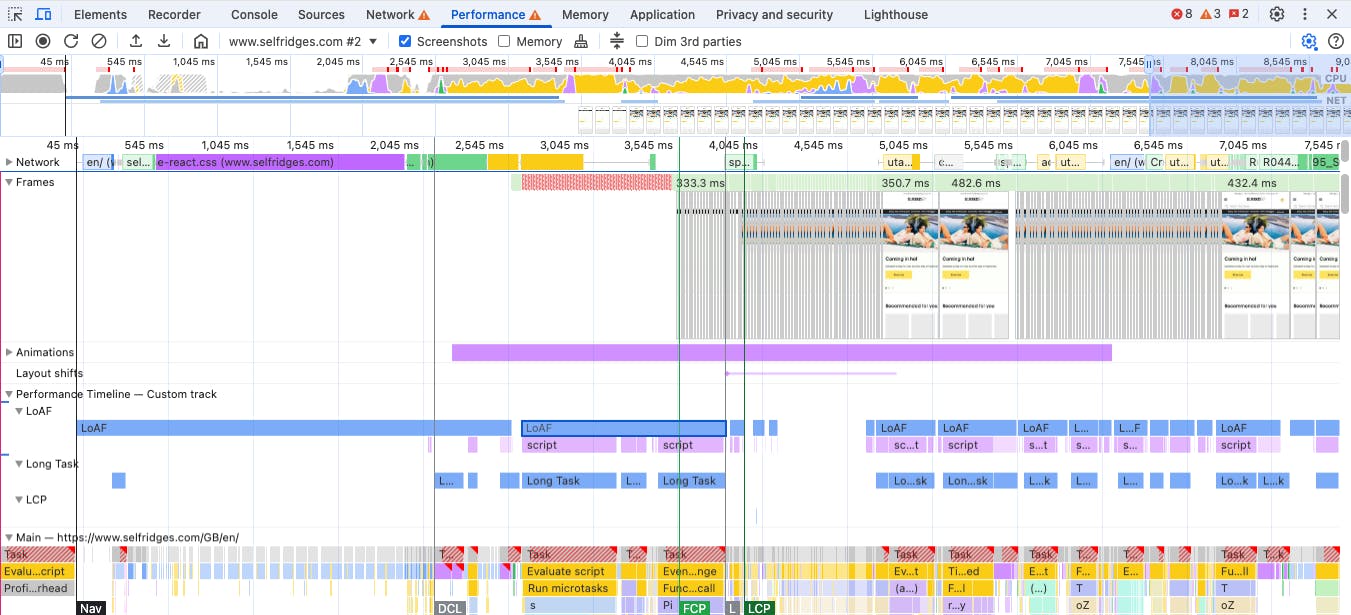The height and width of the screenshot is (615, 1351).
Task: Activate the inspect element cursor tool
Action: pyautogui.click(x=14, y=14)
